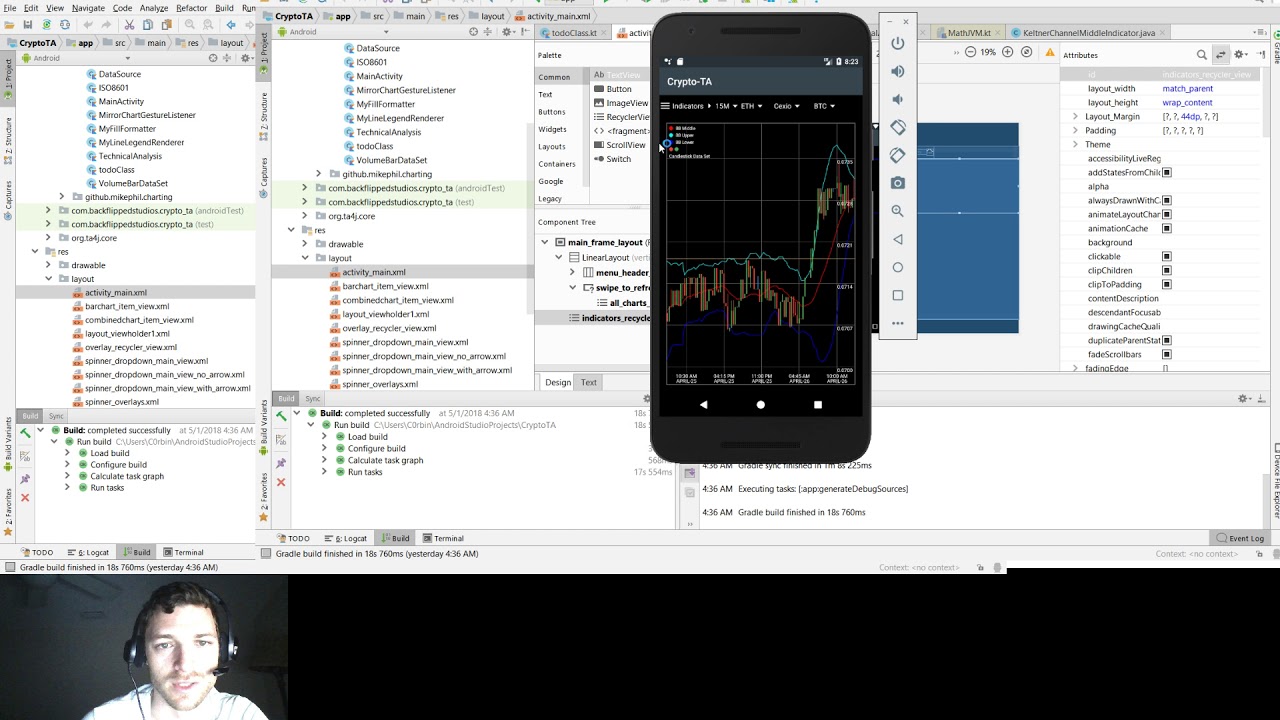
Task: Open emulator extended controls three-dots icon
Action: pyautogui.click(x=897, y=323)
